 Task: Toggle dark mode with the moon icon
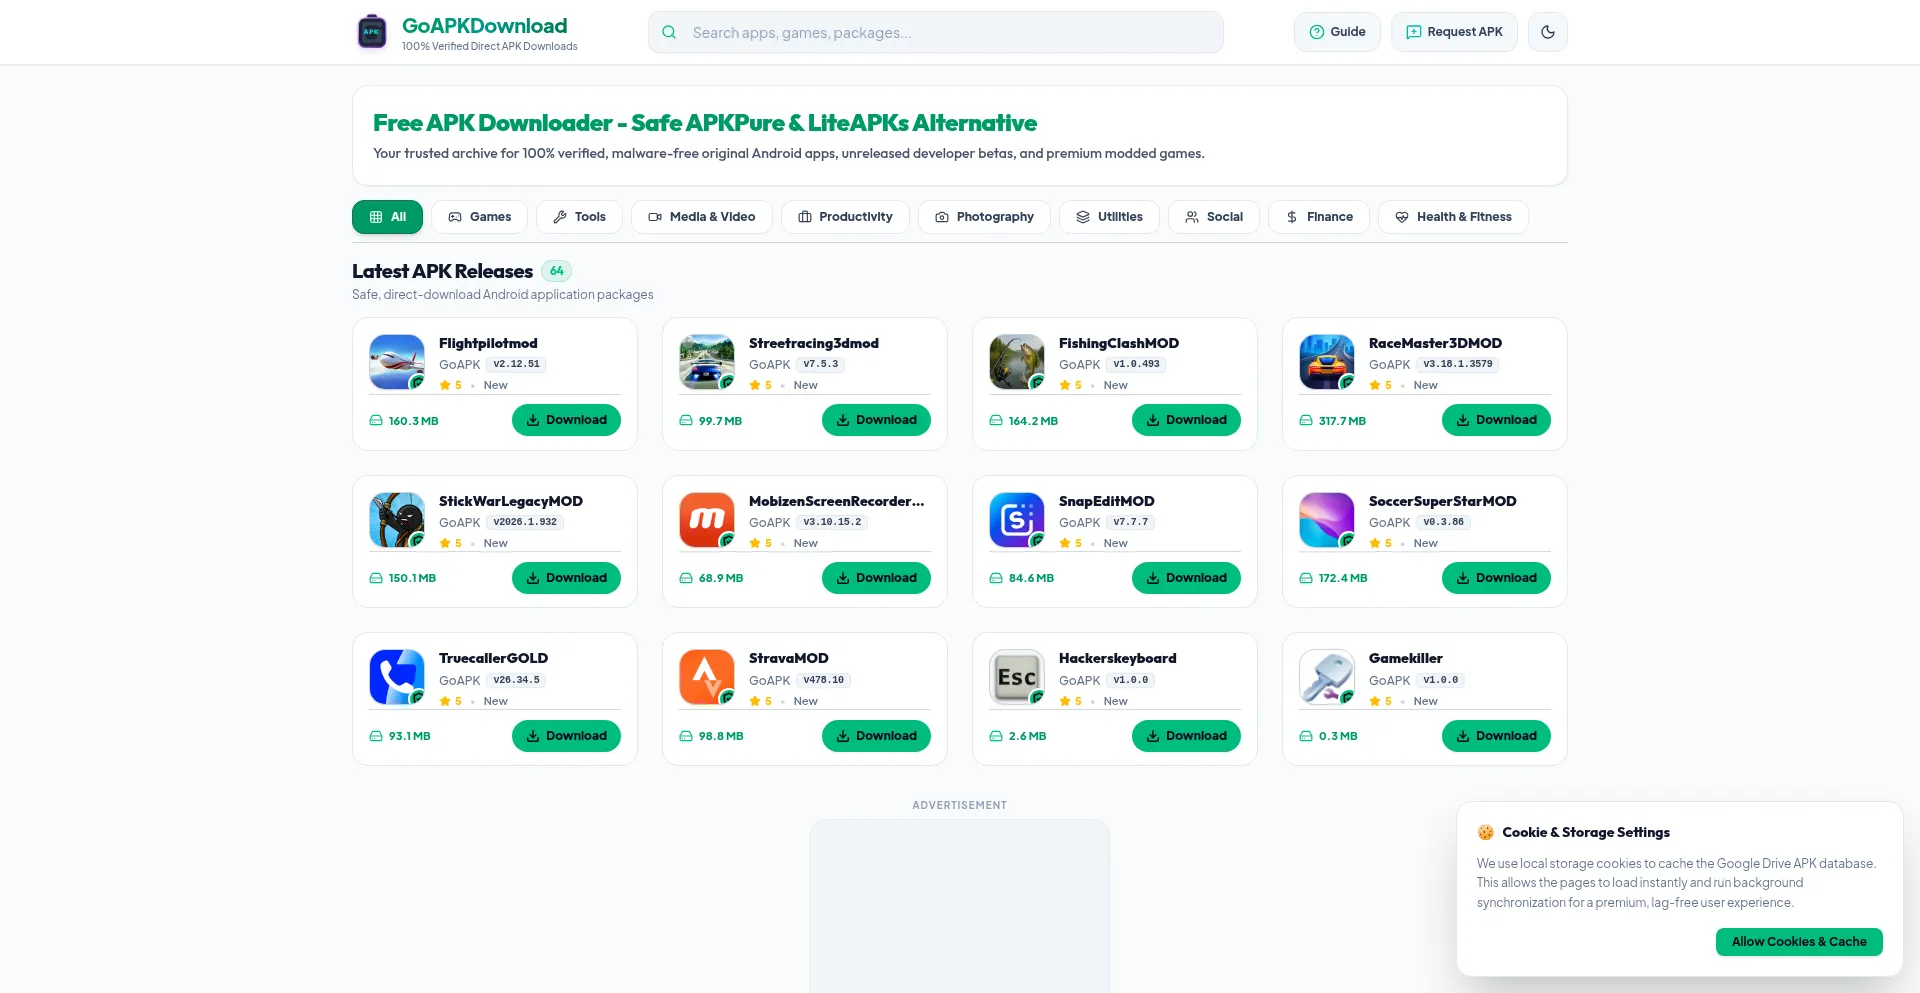click(1547, 32)
